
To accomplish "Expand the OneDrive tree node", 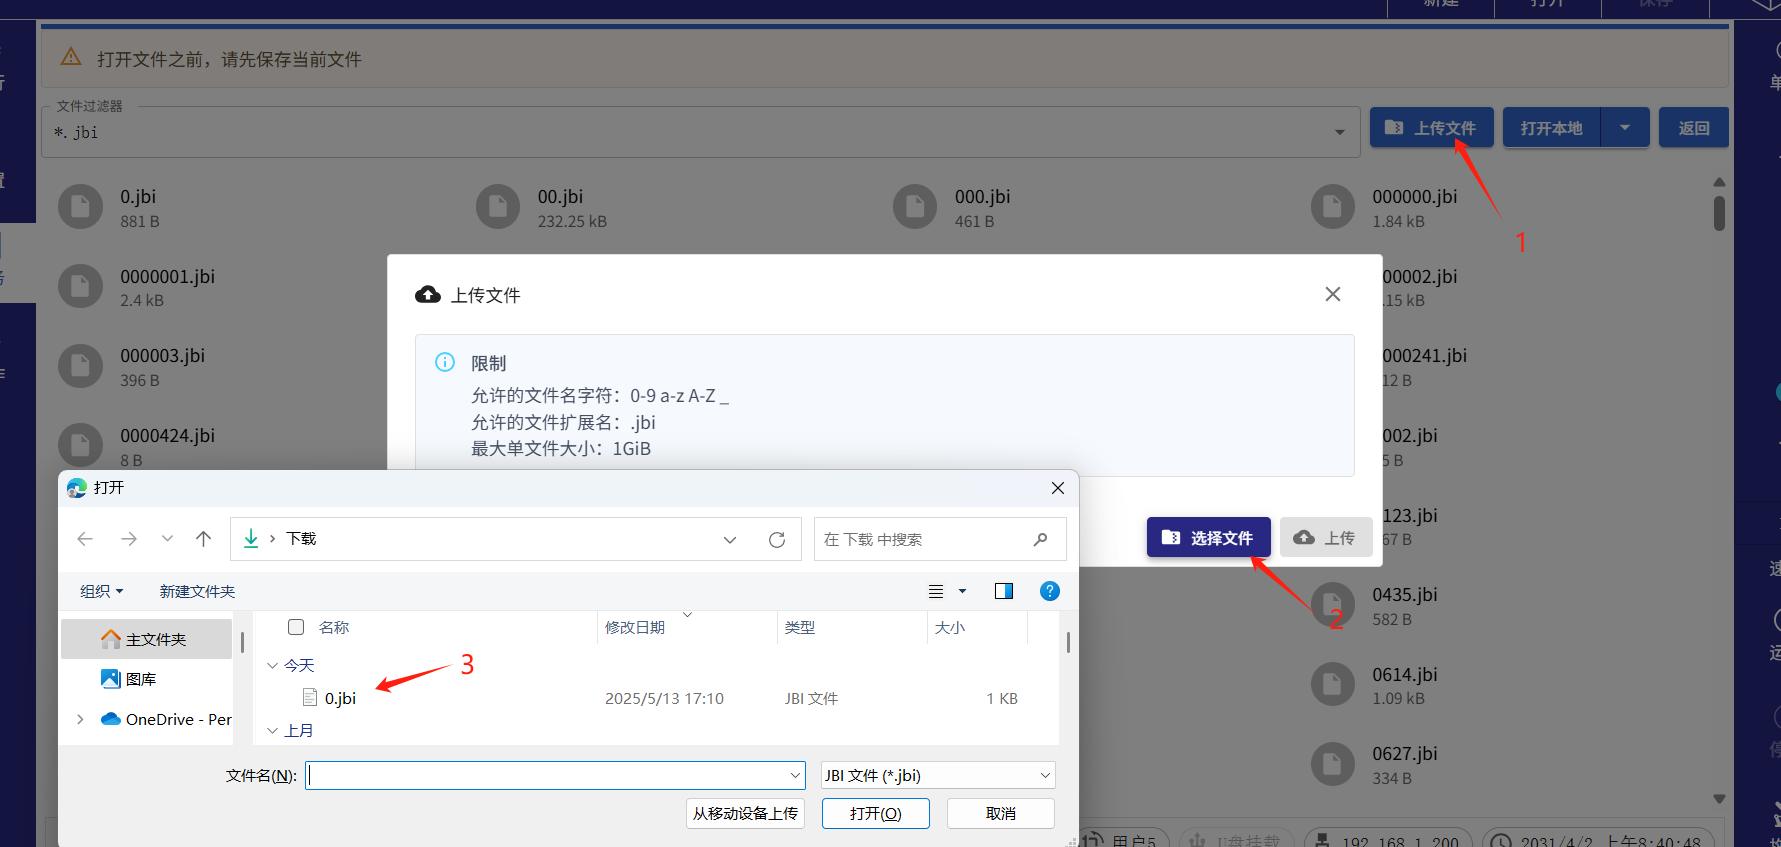I will [80, 719].
